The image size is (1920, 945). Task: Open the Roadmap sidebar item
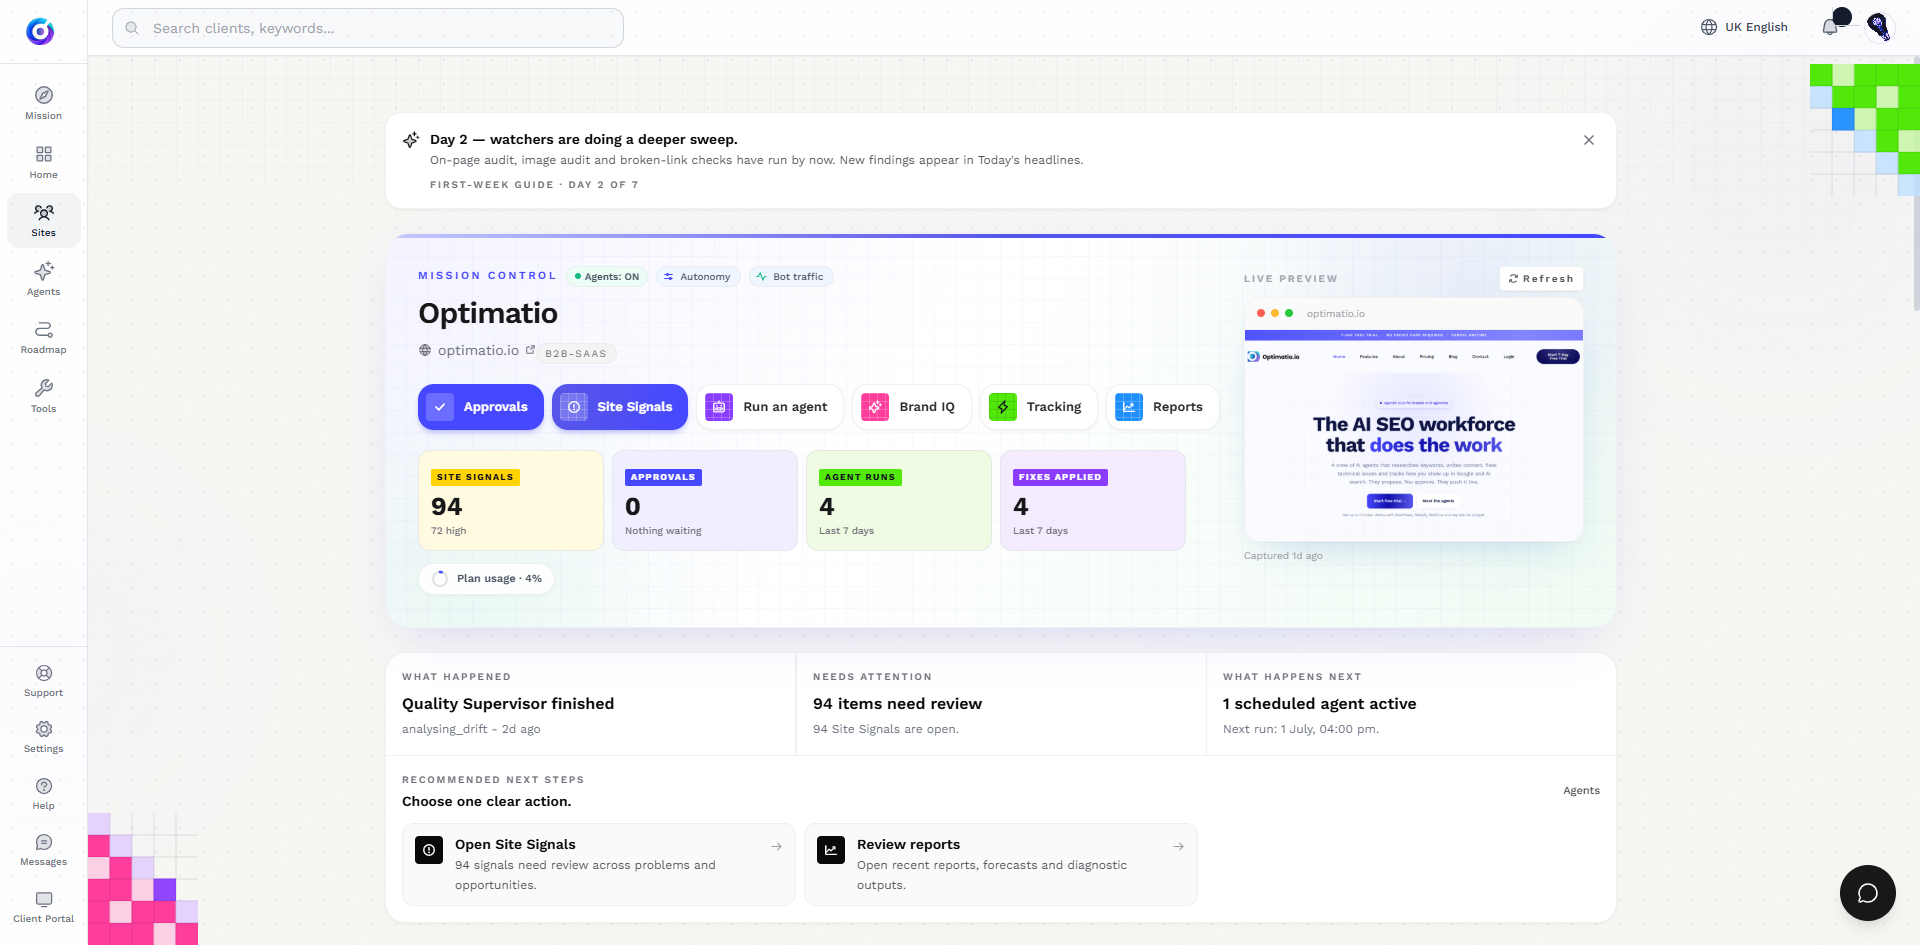tap(43, 337)
